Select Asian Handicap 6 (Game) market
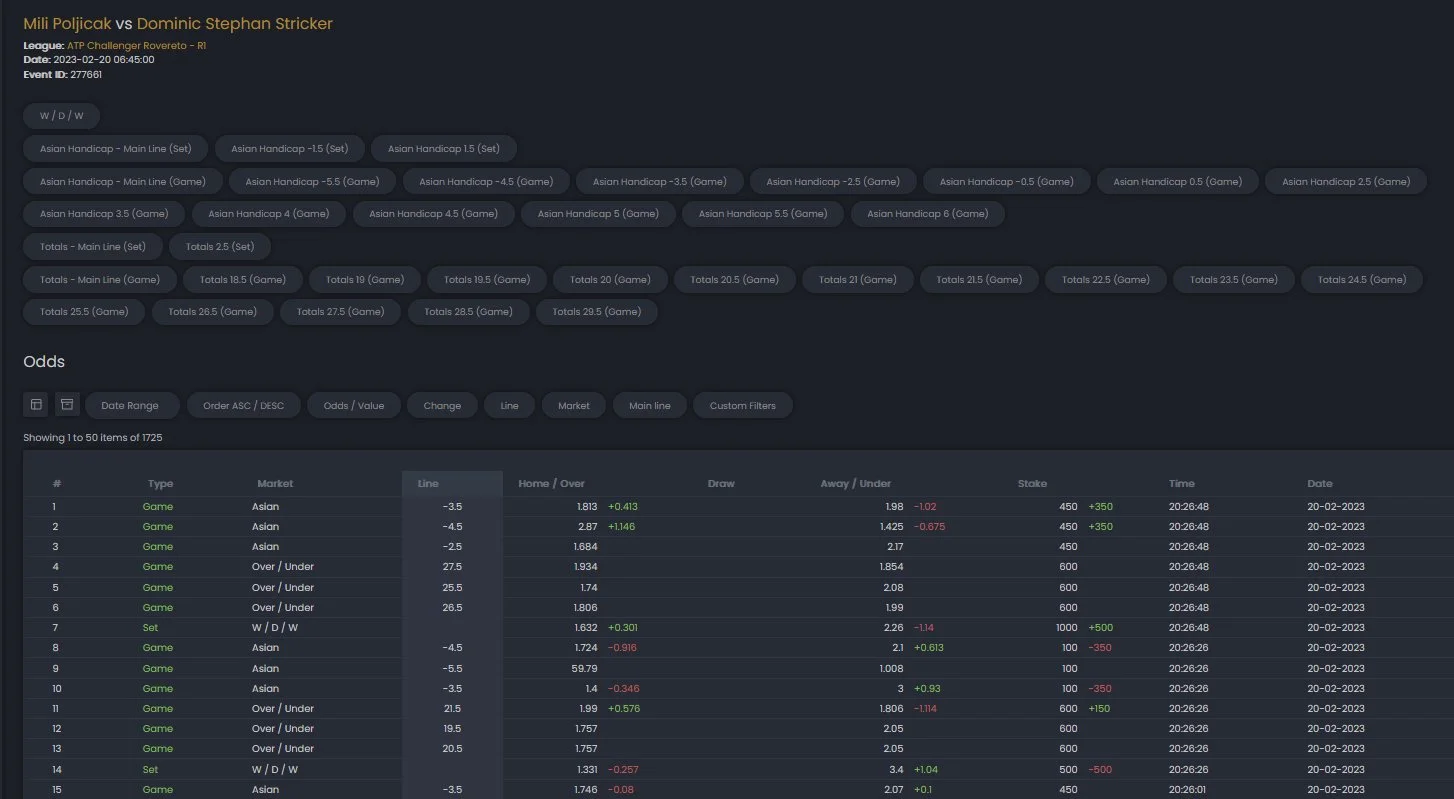Screen dimensions: 1454x799 (927, 214)
